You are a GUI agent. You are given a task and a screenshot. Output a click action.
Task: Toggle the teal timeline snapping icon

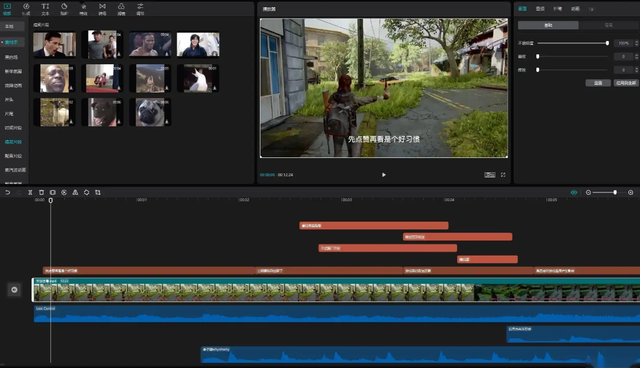point(574,192)
